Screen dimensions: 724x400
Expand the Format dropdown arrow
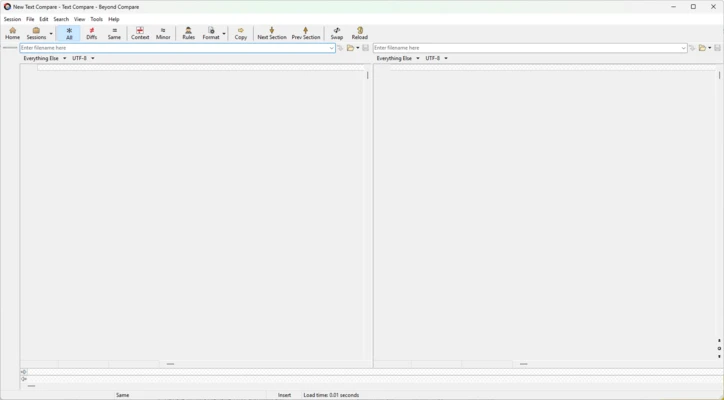click(x=224, y=34)
